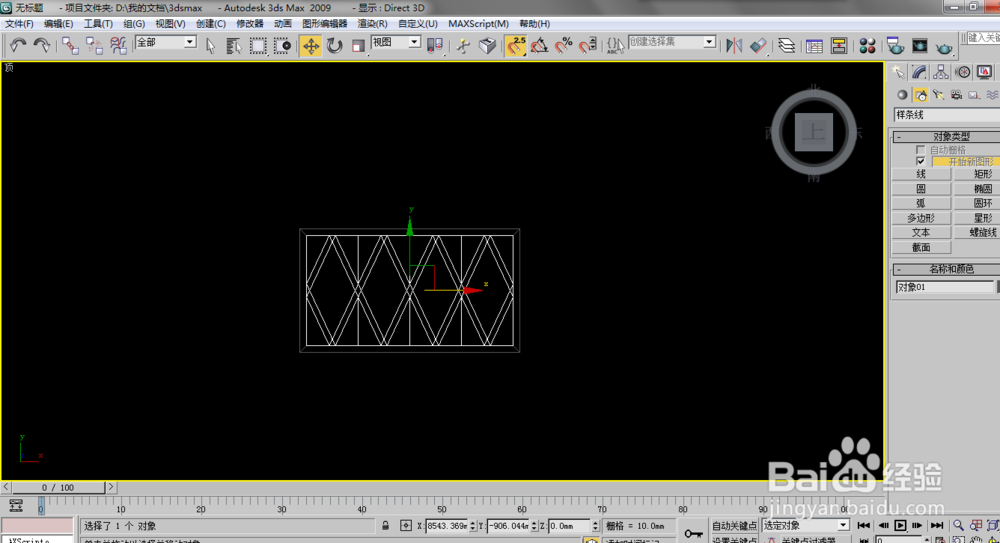Open the 修改器 menu
This screenshot has height=543, width=1000.
[x=249, y=24]
